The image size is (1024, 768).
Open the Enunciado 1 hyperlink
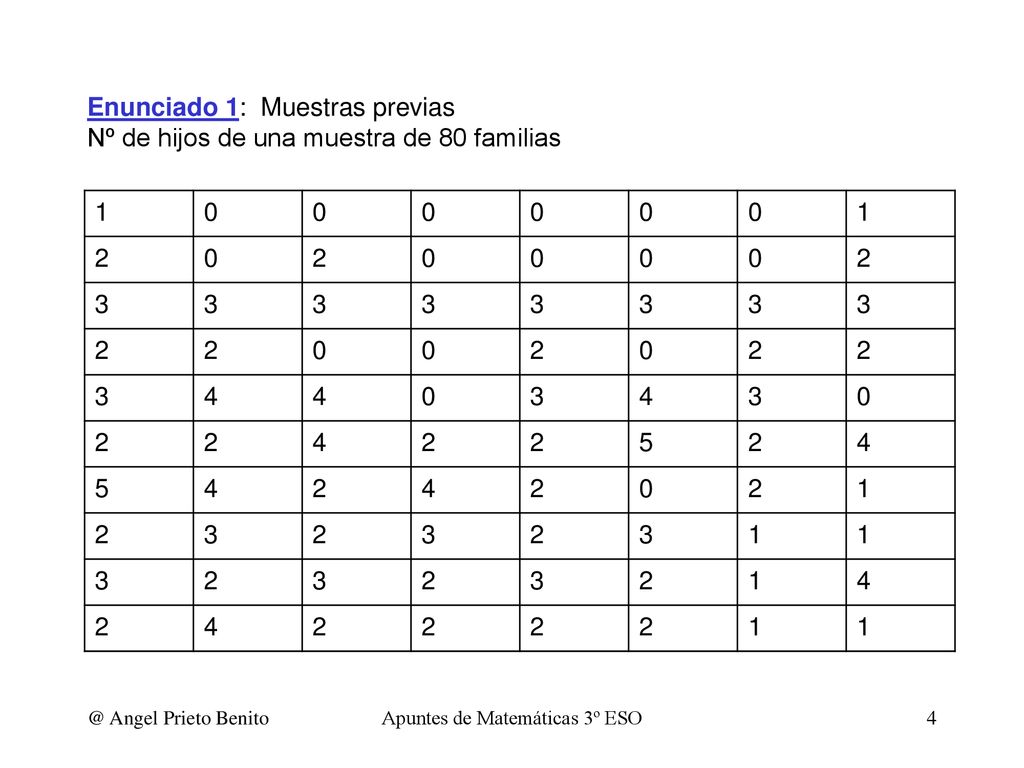pyautogui.click(x=163, y=107)
